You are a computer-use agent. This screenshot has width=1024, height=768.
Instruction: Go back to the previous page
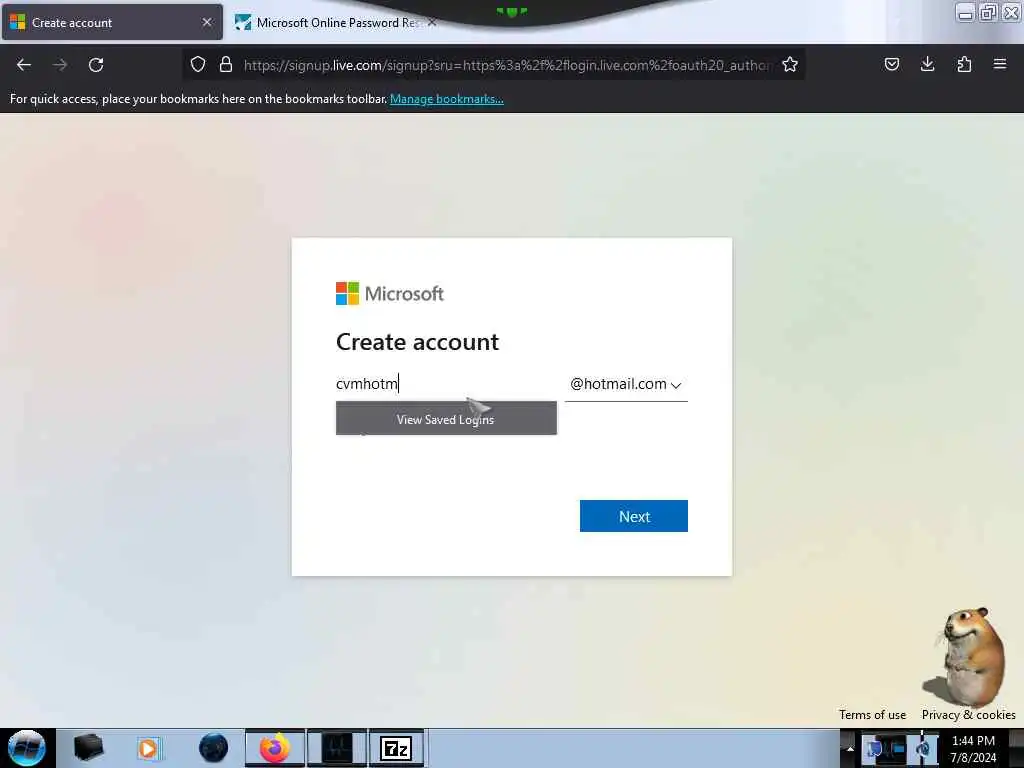pos(24,65)
